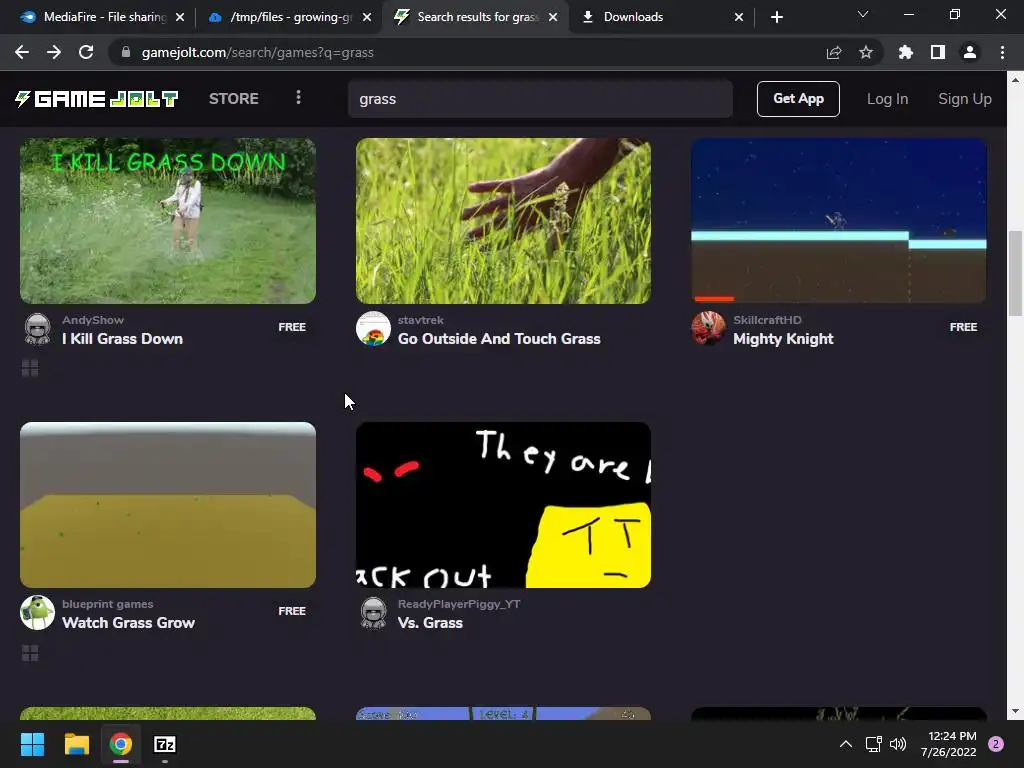Image resolution: width=1024 pixels, height=768 pixels.
Task: Click SkillcraftHD's avatar icon
Action: pos(709,328)
